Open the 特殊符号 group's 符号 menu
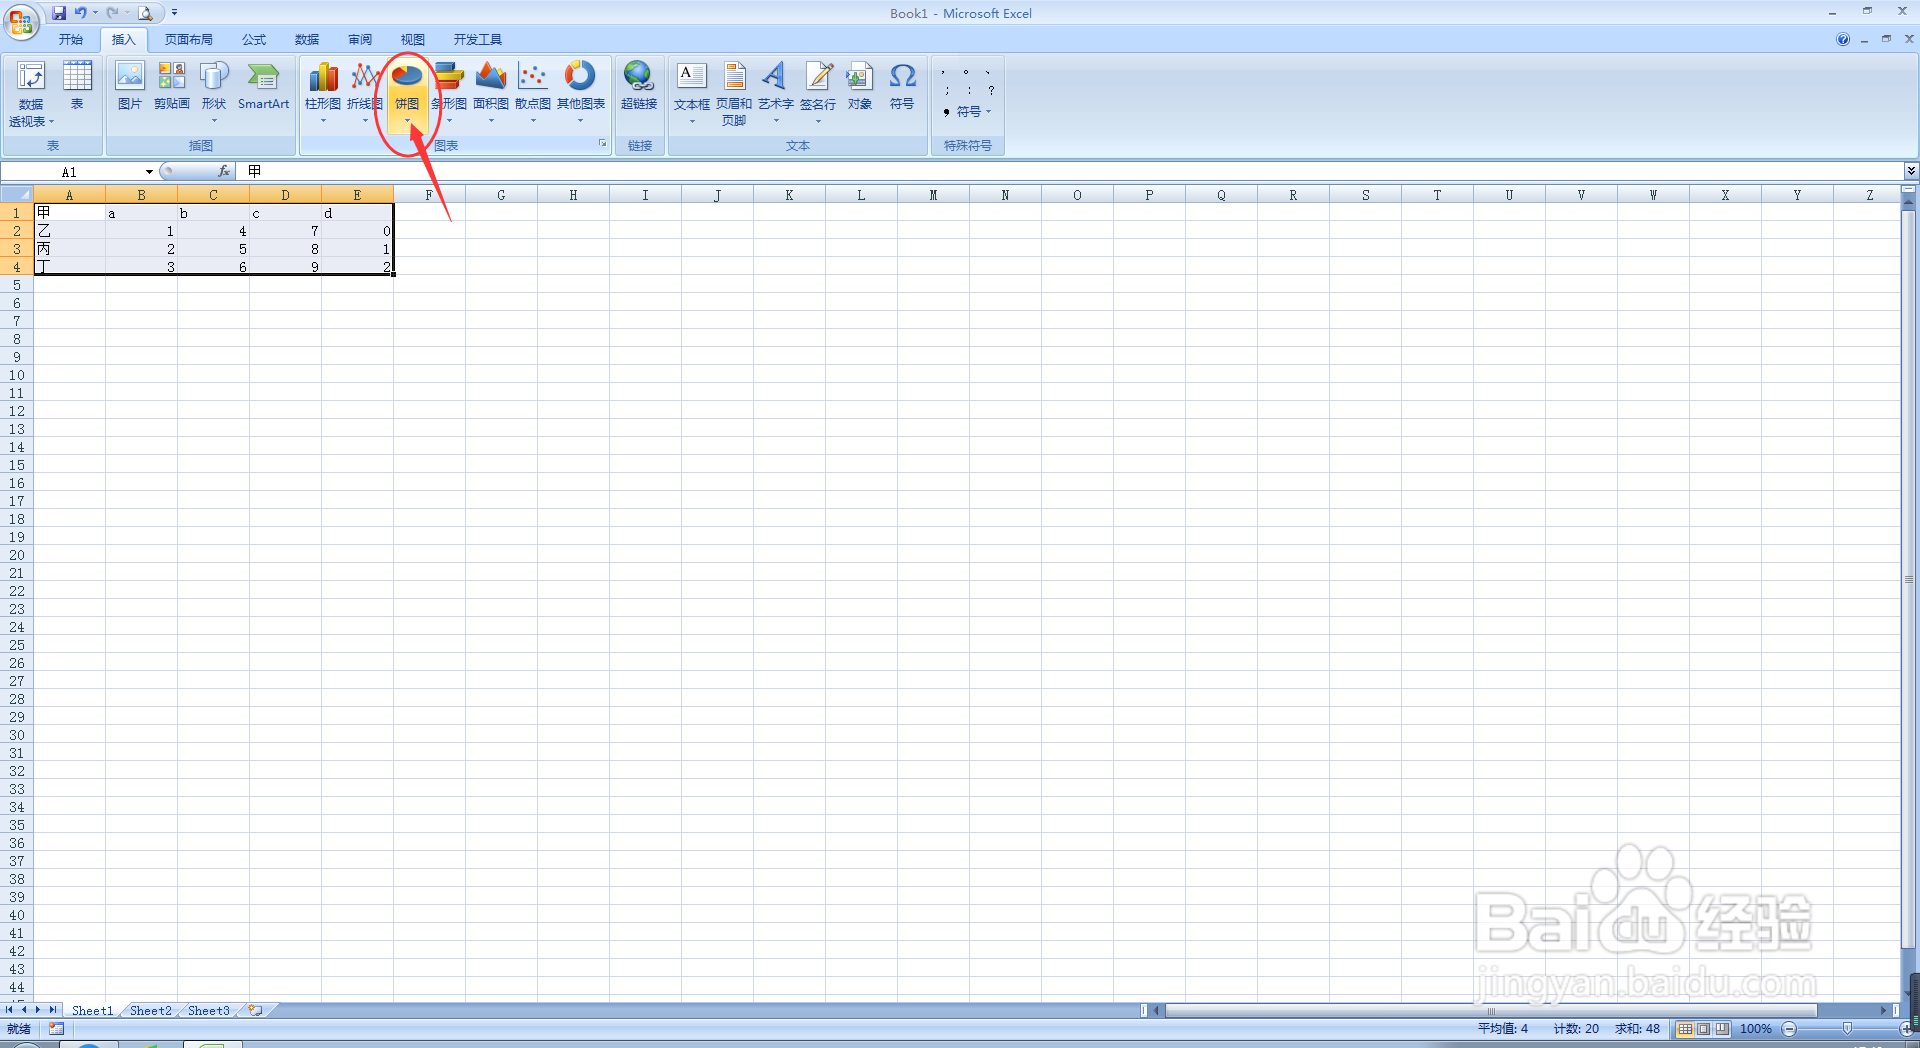Image resolution: width=1920 pixels, height=1048 pixels. [968, 112]
